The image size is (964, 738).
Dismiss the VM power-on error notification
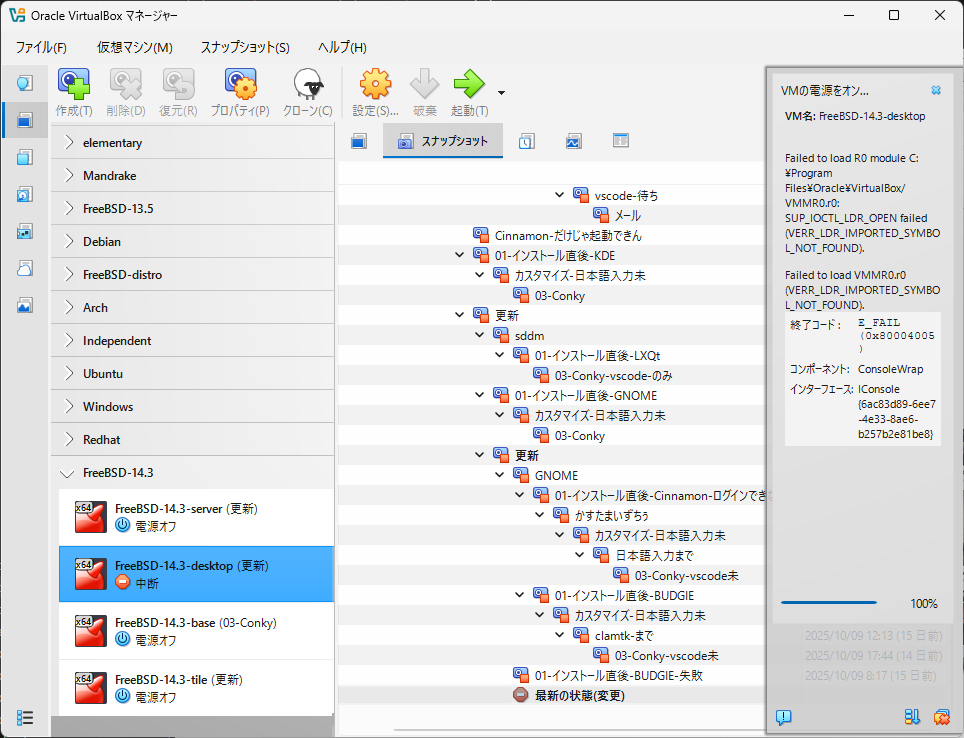(936, 90)
